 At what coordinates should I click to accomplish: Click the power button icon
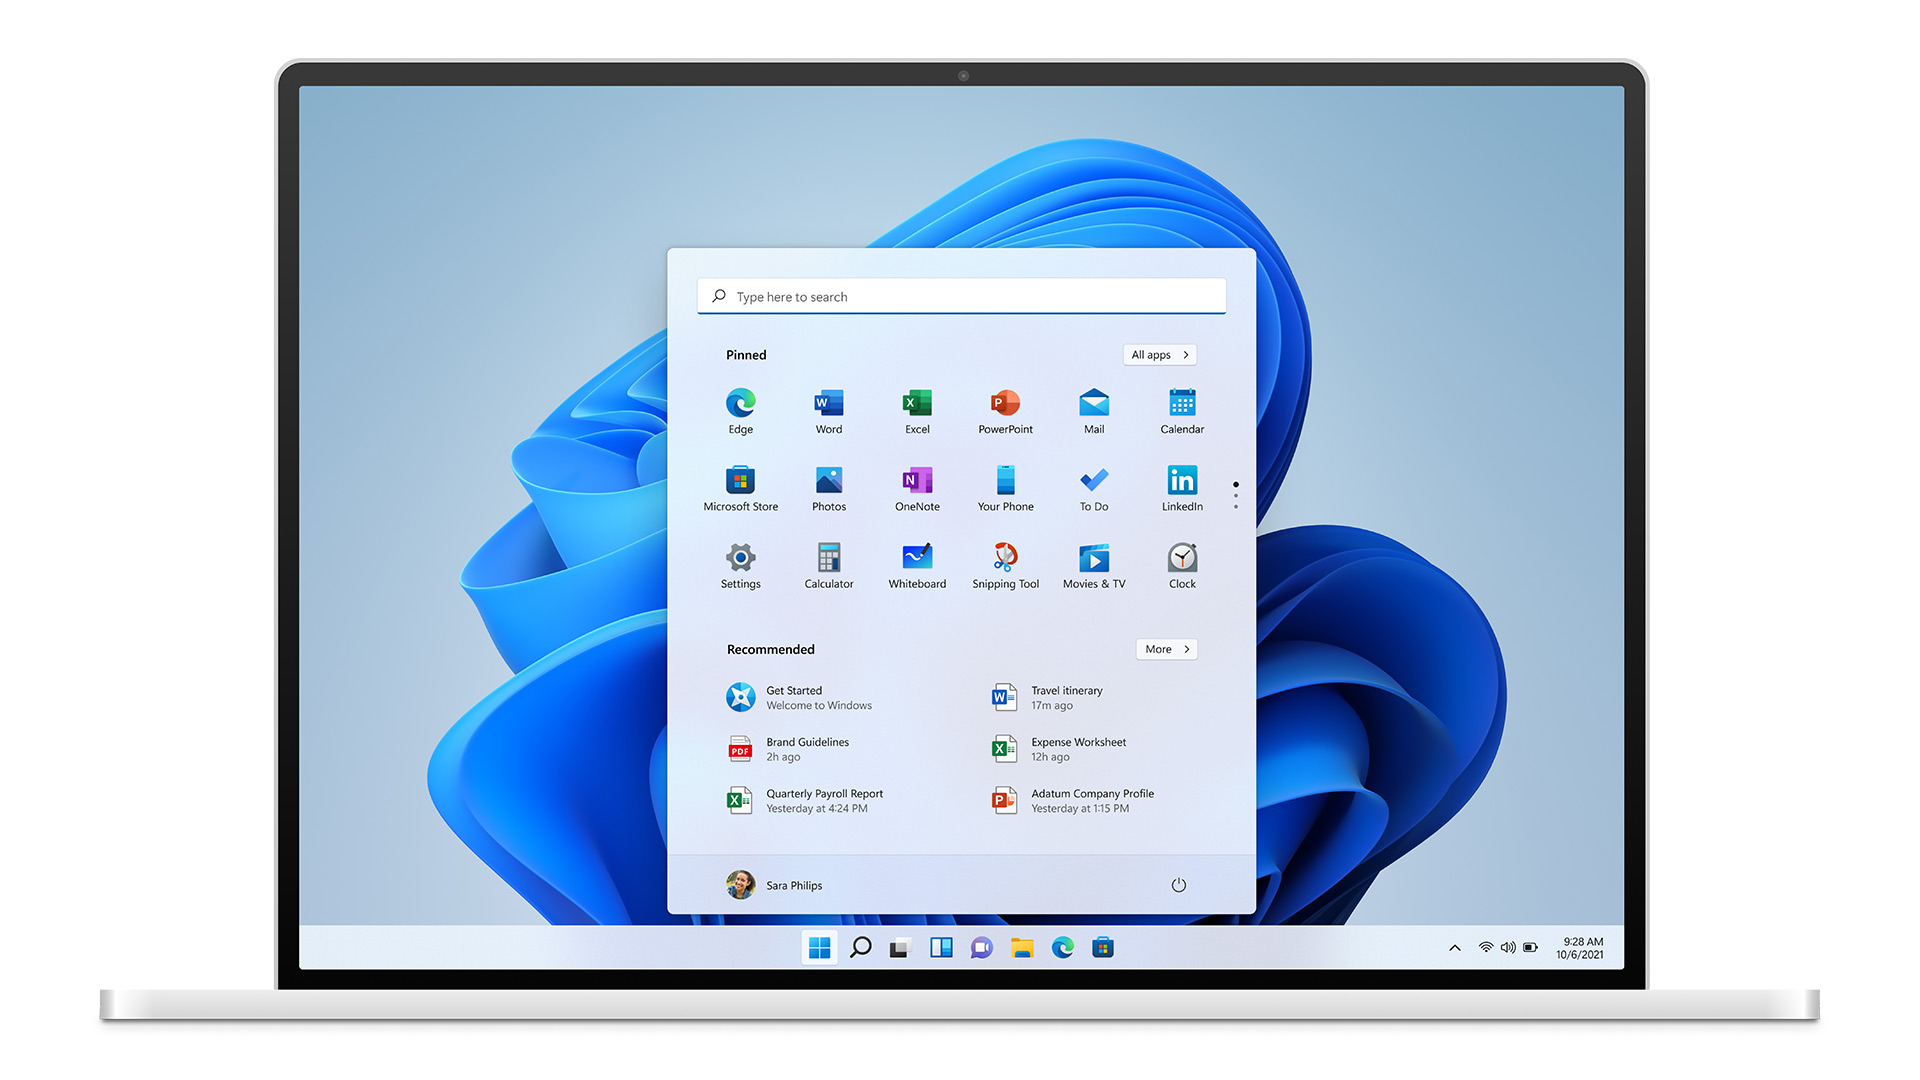pos(1178,885)
